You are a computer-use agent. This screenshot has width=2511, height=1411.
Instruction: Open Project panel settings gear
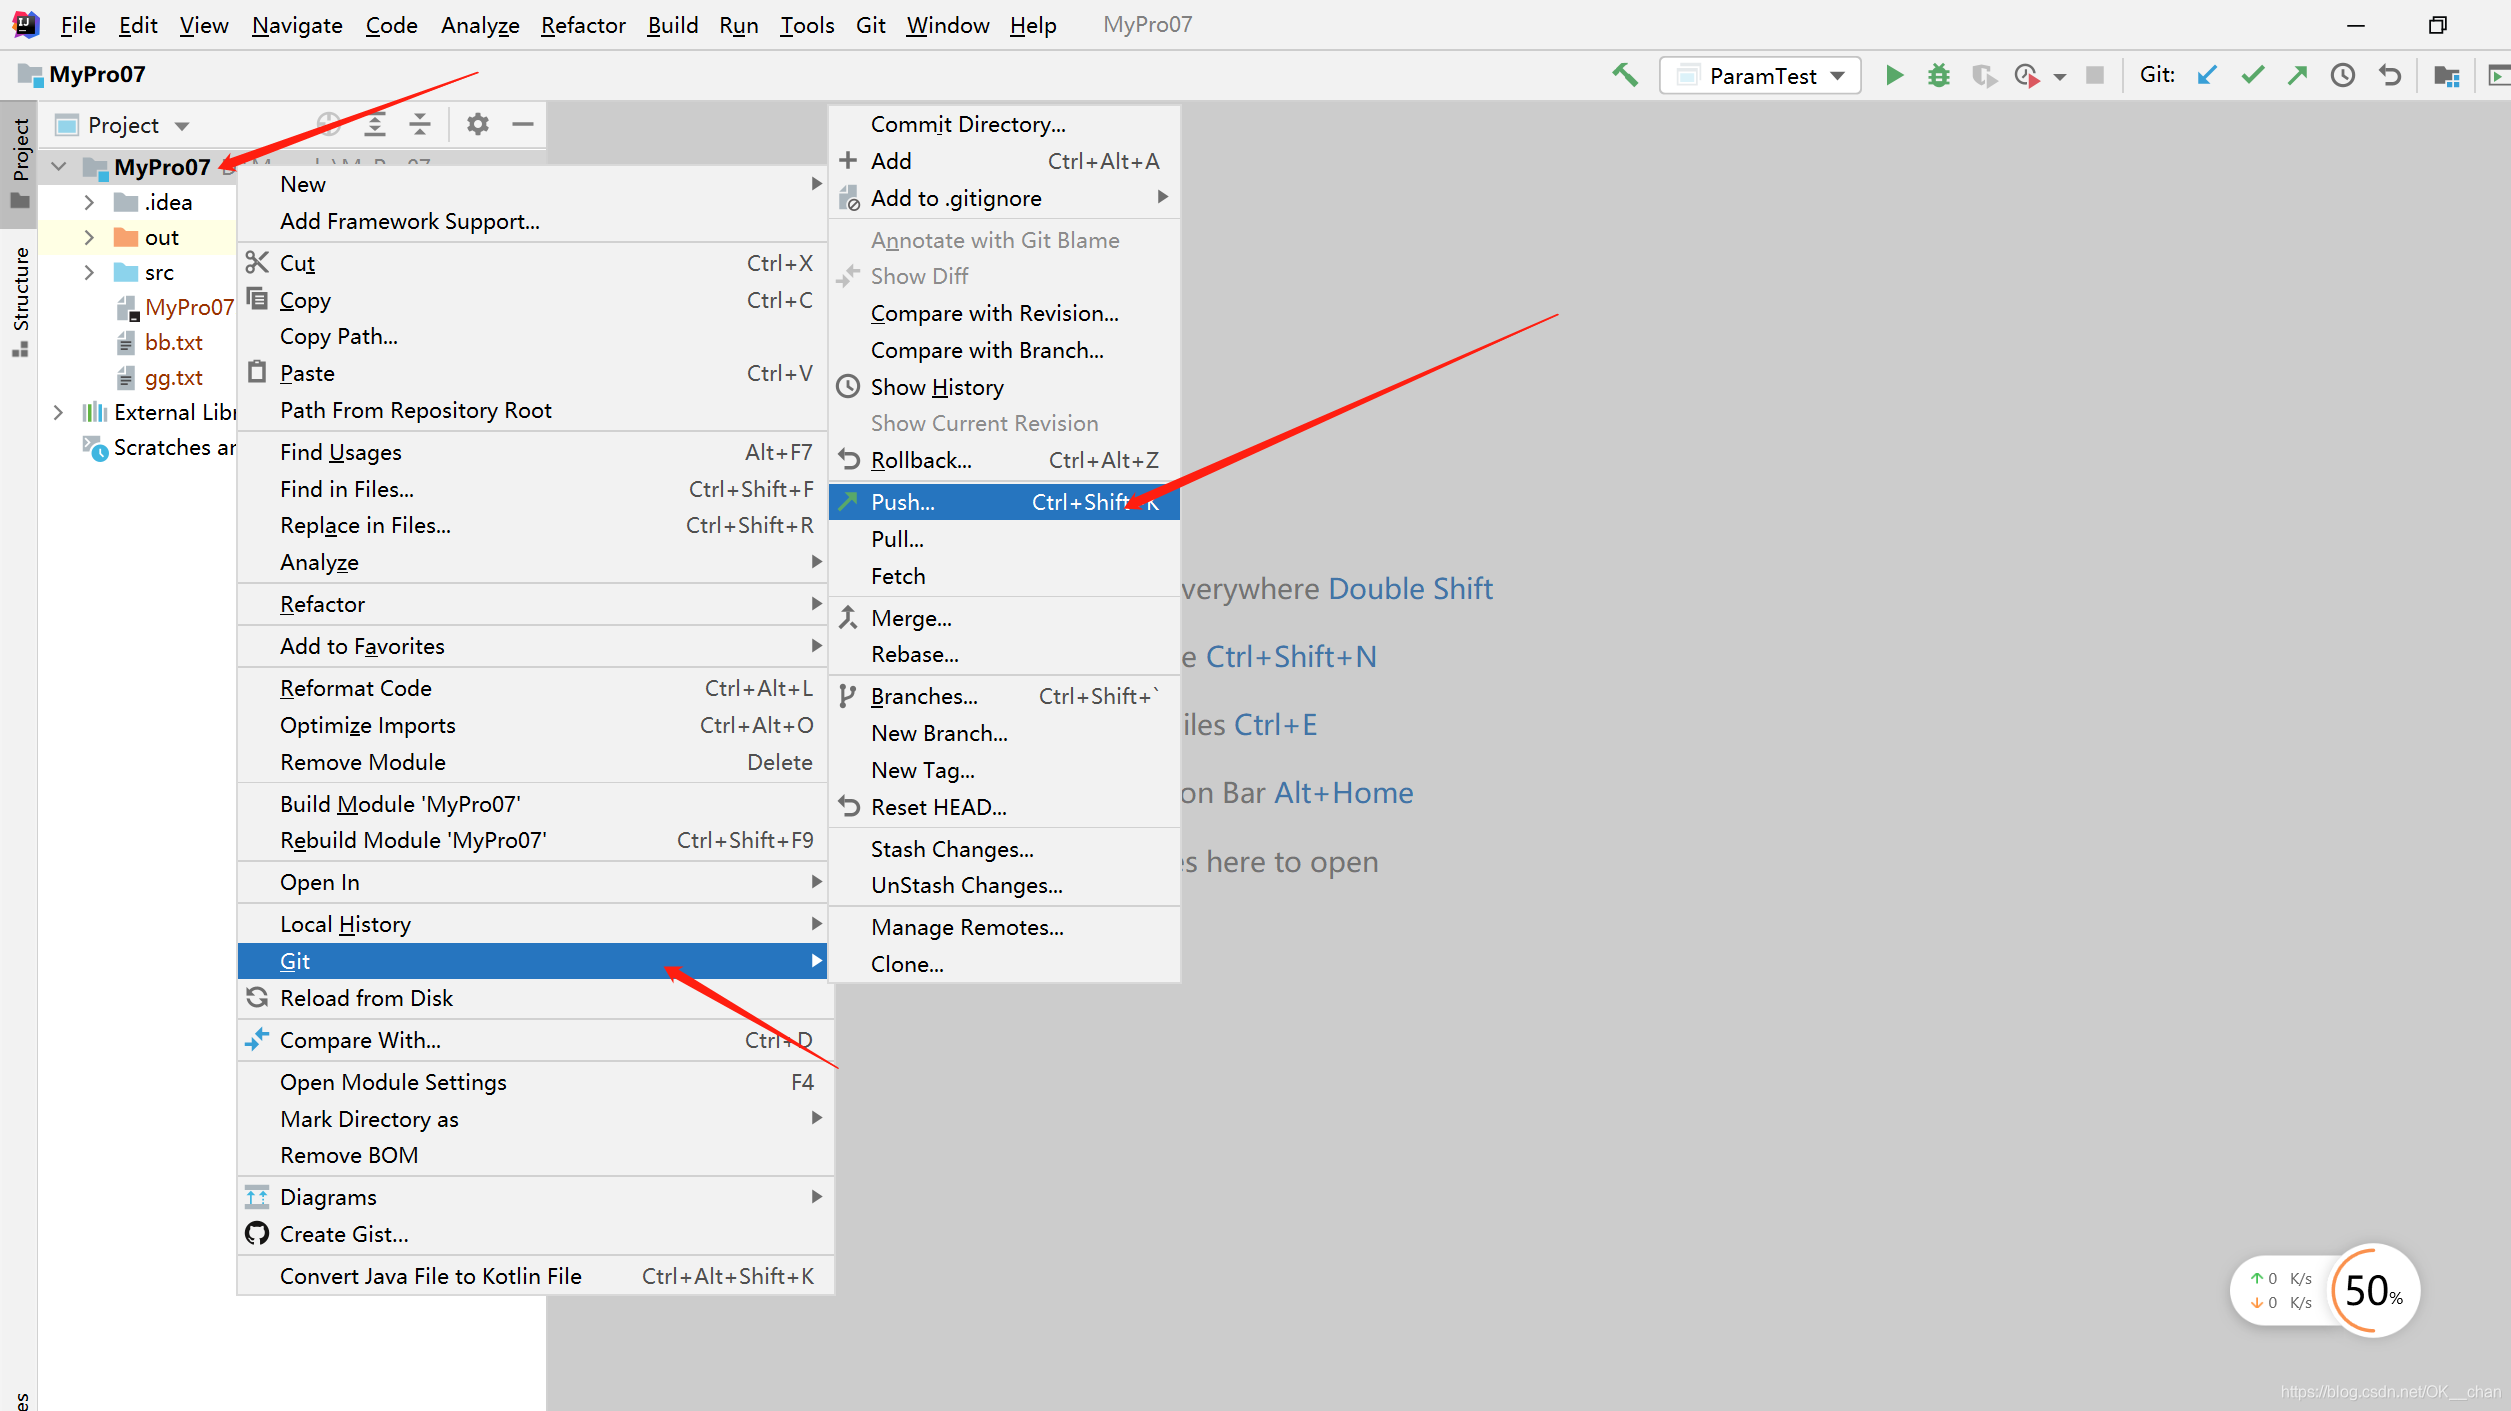478,124
